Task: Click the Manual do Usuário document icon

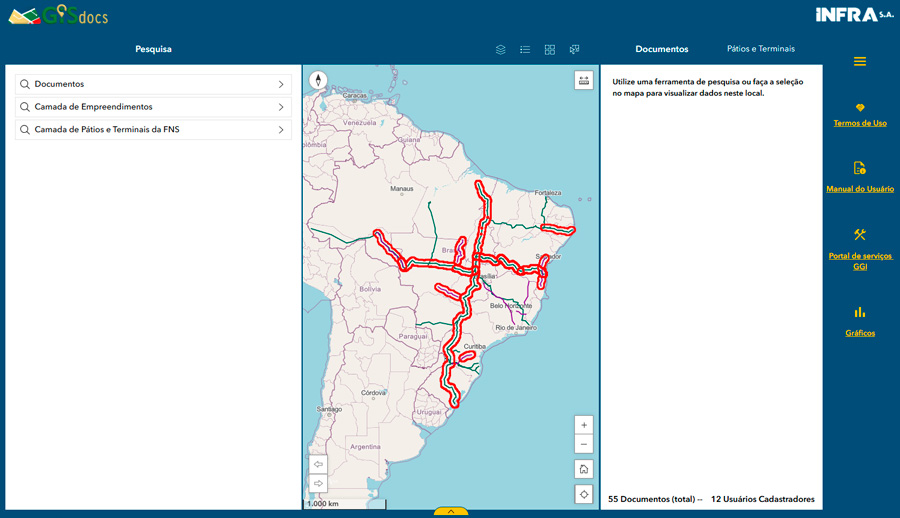Action: pyautogui.click(x=860, y=168)
